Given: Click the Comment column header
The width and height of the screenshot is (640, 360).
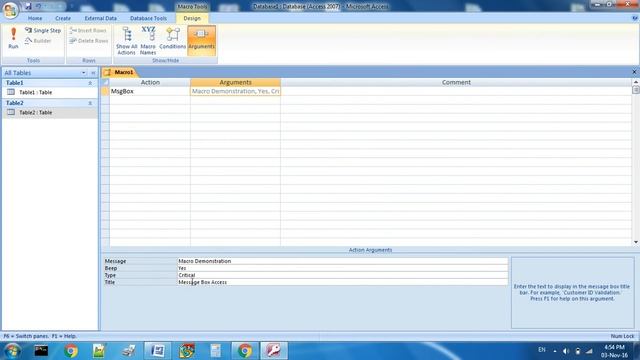Looking at the screenshot, I should click(456, 82).
